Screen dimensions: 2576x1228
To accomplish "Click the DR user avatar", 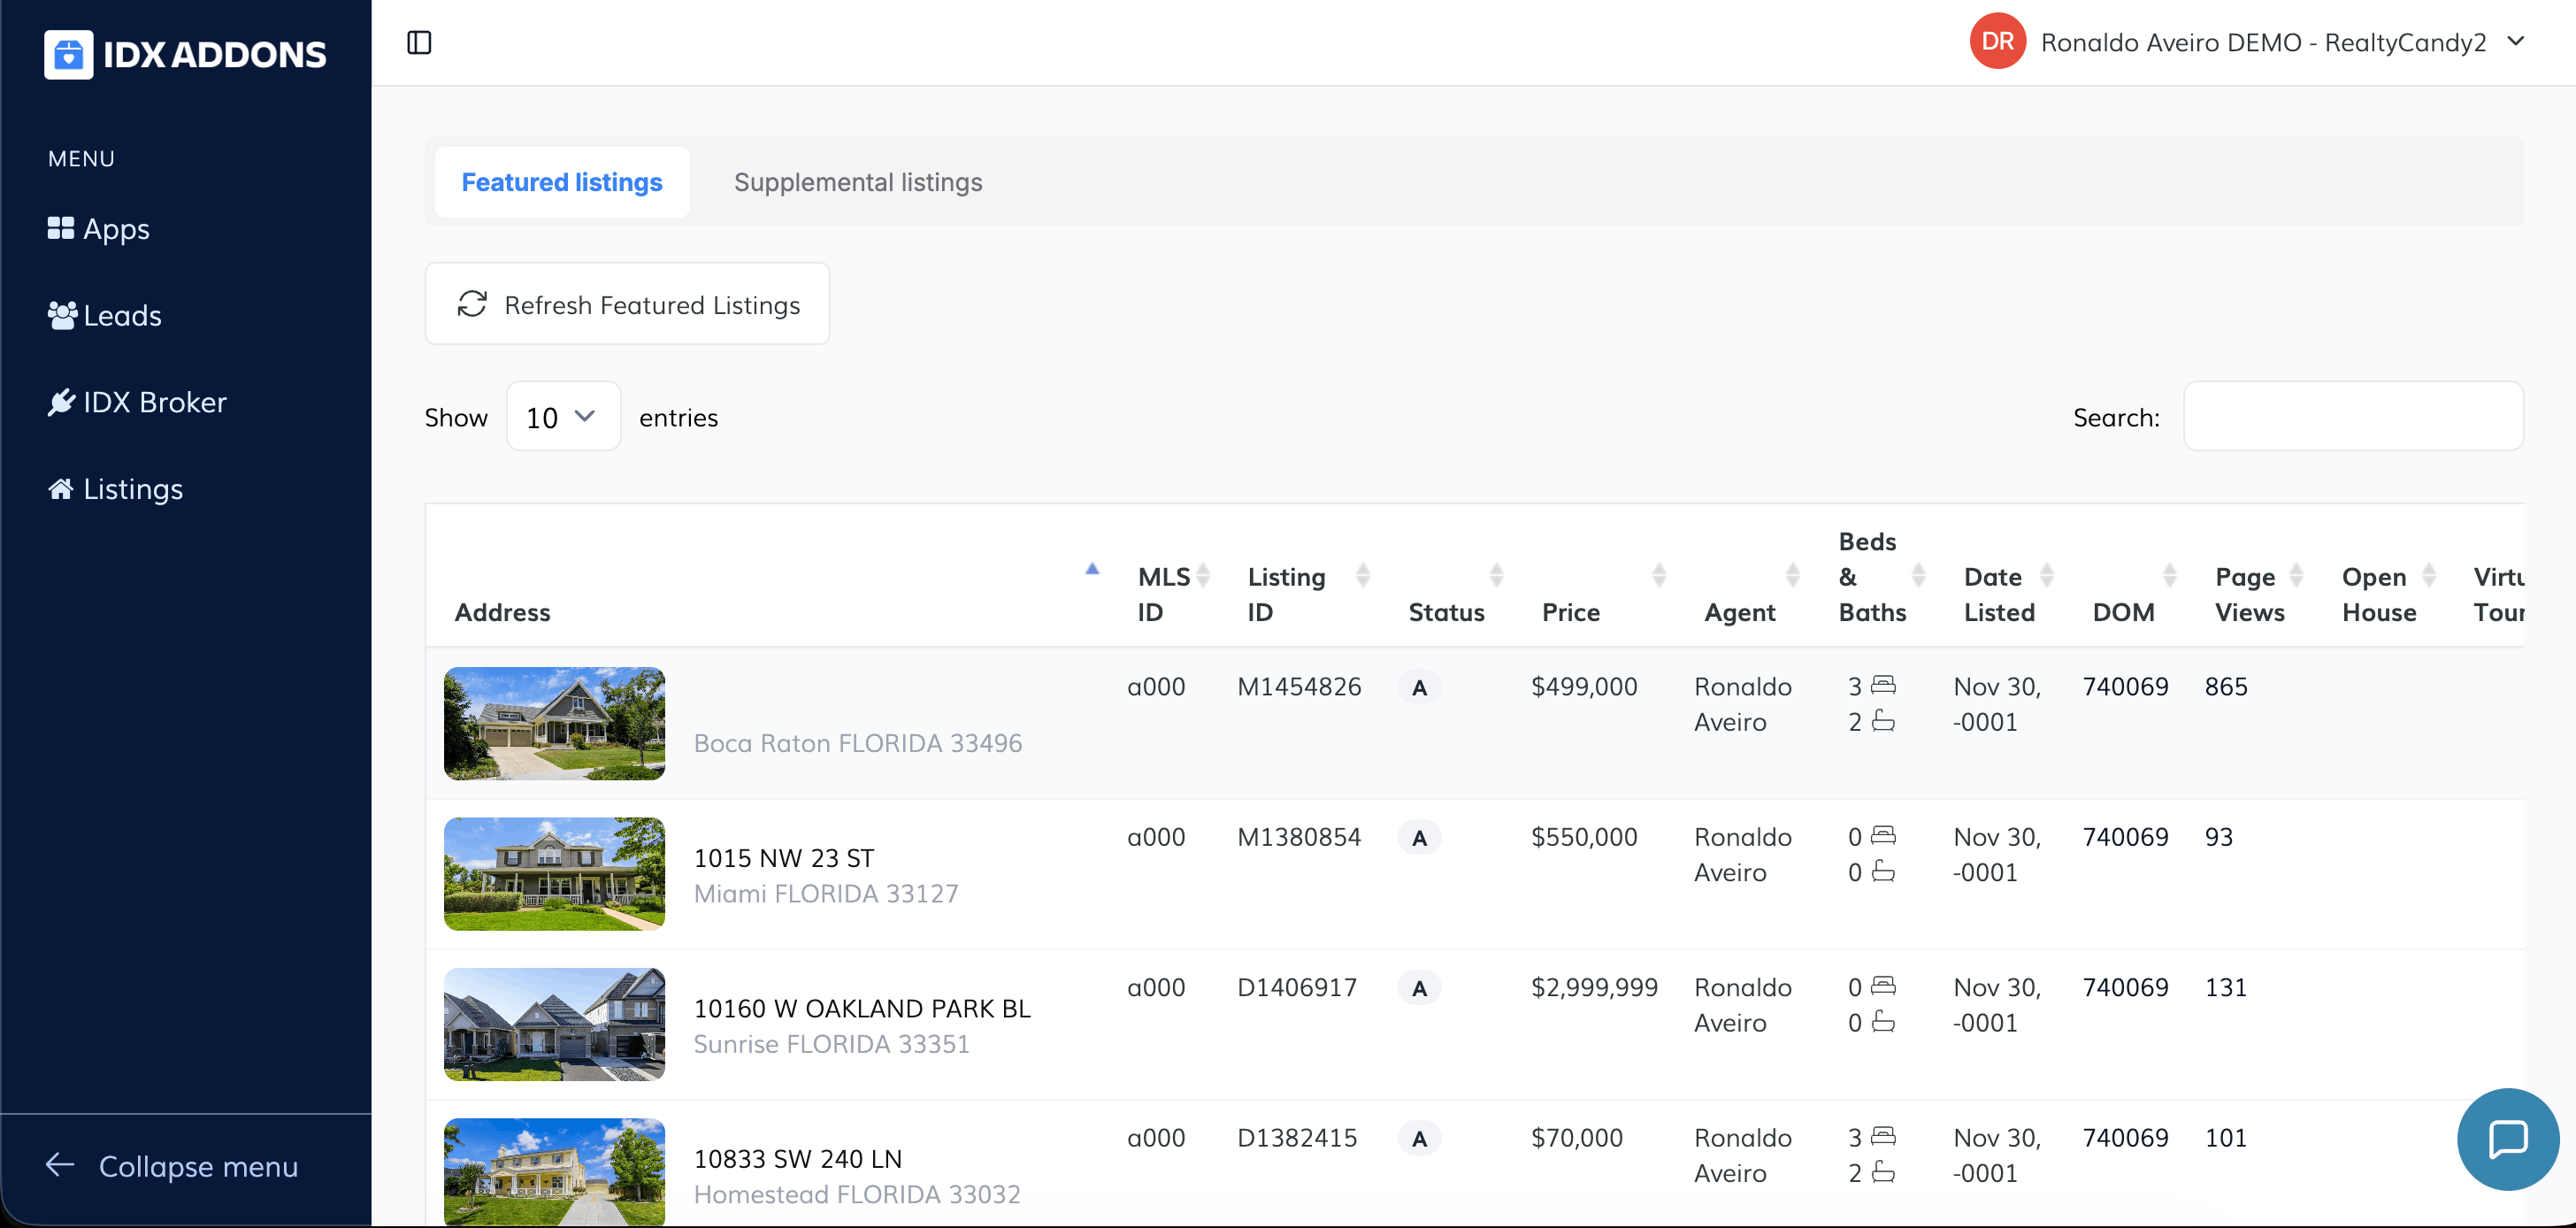I will click(x=1996, y=42).
